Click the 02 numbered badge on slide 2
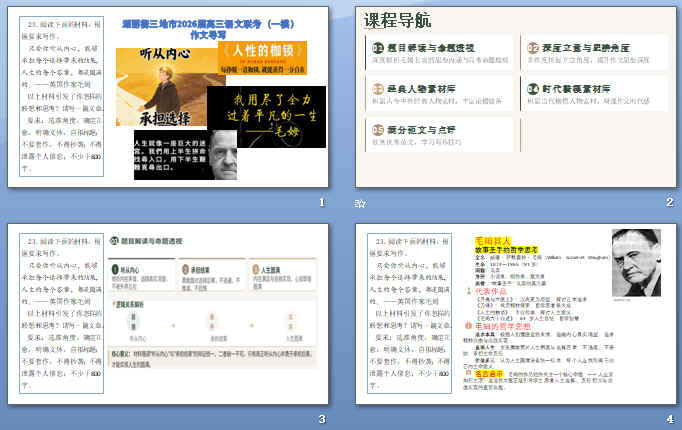The height and width of the screenshot is (430, 682). tap(533, 47)
